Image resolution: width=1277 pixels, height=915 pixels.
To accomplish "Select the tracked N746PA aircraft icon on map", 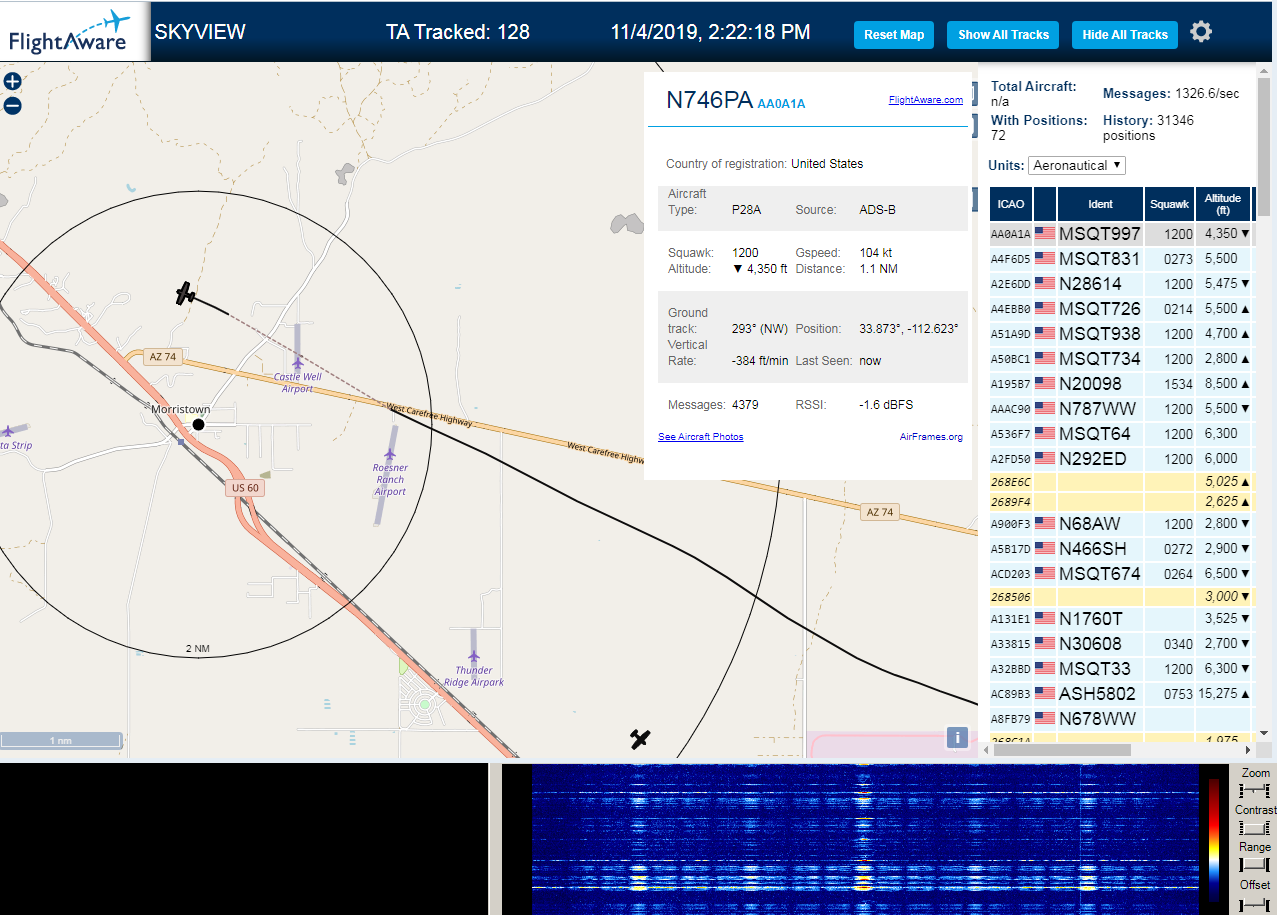I will click(x=185, y=293).
